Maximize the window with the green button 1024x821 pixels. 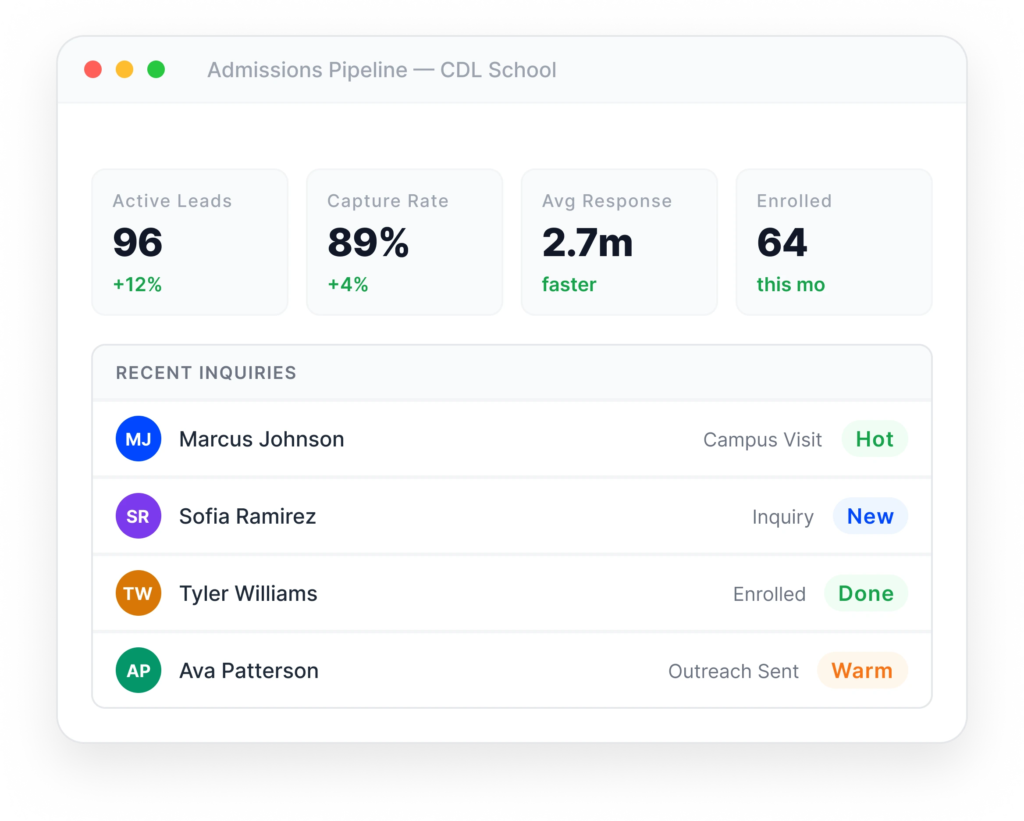click(x=155, y=69)
